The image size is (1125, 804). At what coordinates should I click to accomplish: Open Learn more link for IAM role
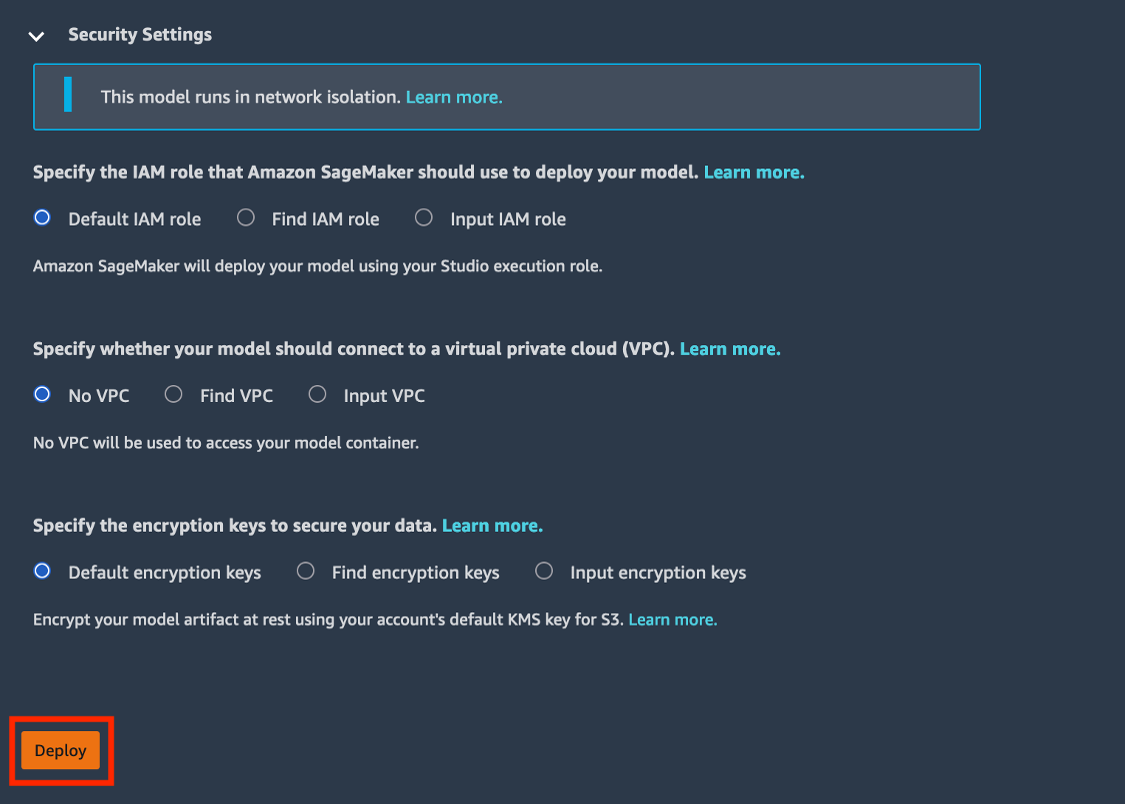754,173
